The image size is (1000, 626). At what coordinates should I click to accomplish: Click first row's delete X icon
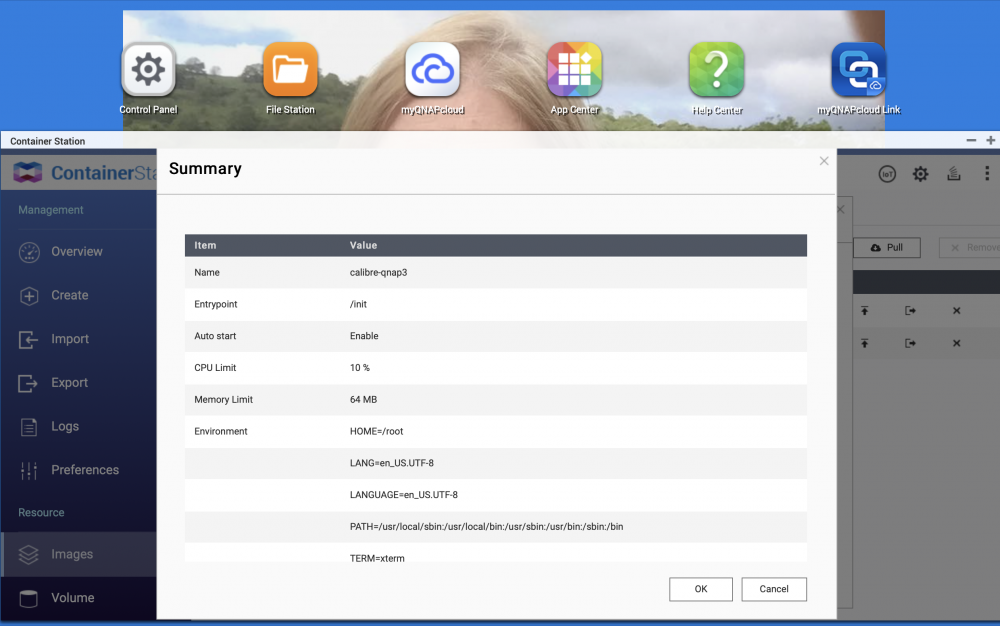[956, 310]
